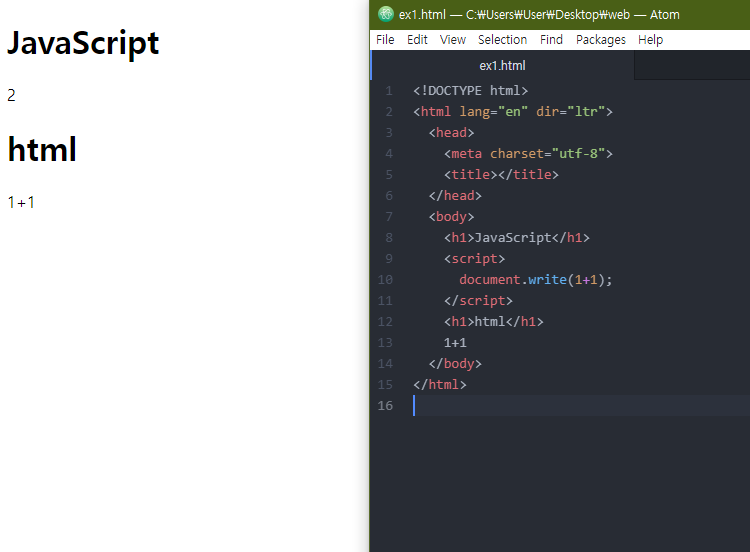Click the <h1>JavaScript</h1> code line
The width and height of the screenshot is (750, 552).
pyautogui.click(x=517, y=238)
